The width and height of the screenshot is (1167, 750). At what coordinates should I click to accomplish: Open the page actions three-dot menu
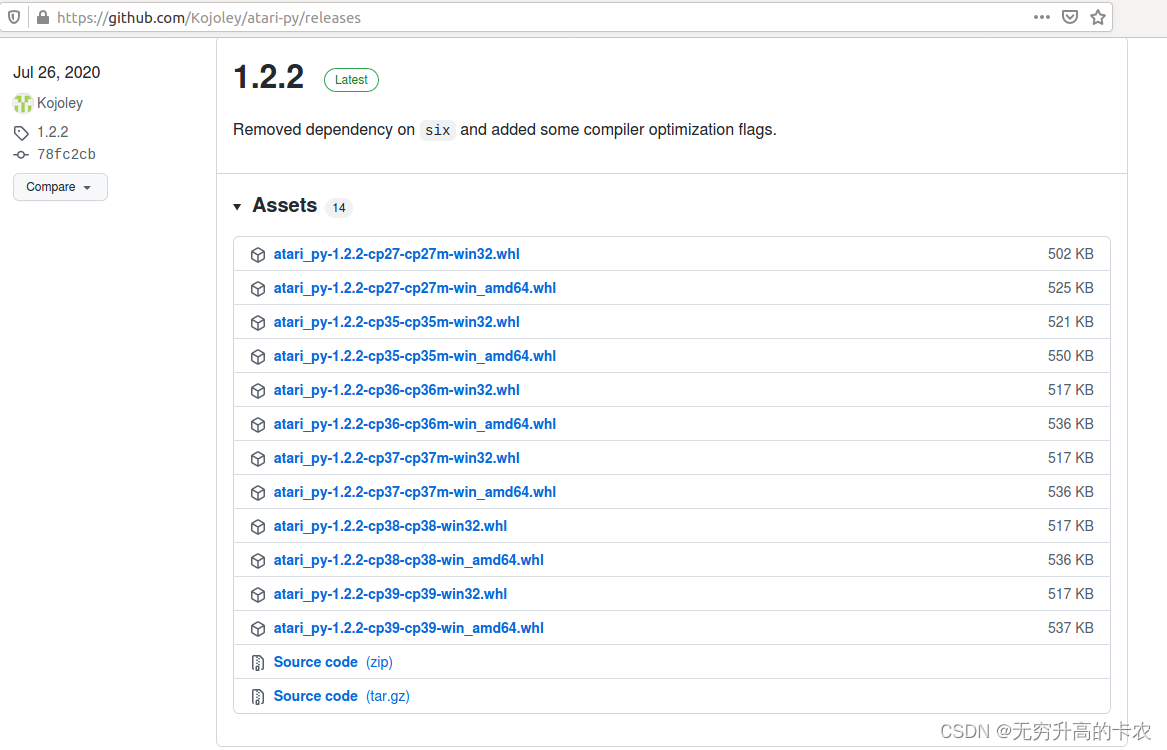click(x=1042, y=17)
